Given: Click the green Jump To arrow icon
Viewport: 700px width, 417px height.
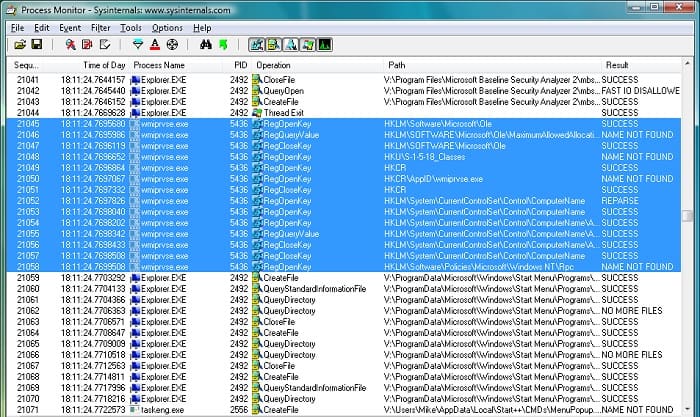Looking at the screenshot, I should point(223,45).
